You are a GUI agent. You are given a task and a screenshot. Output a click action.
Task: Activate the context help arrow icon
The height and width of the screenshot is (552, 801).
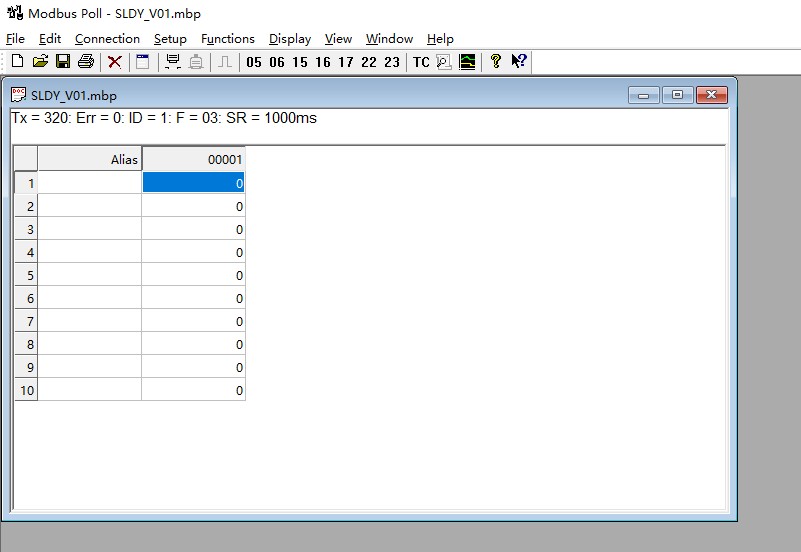coord(519,61)
